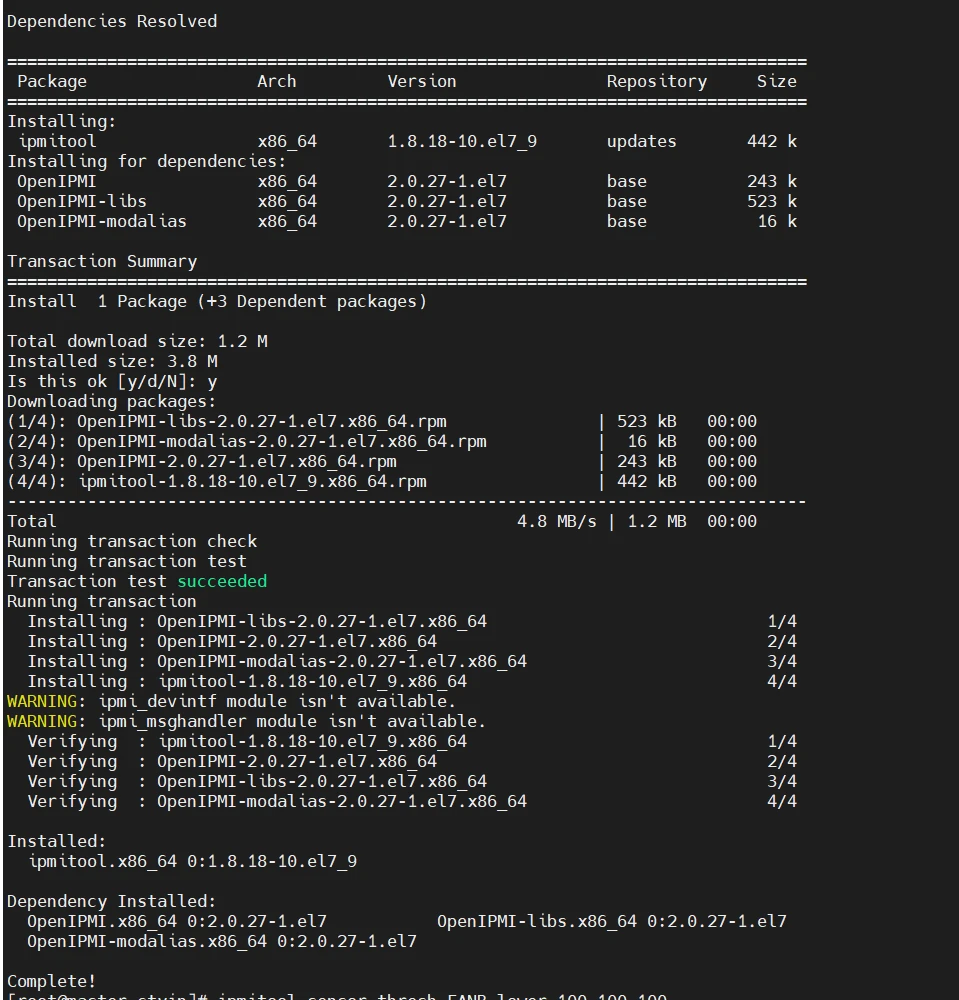Click the "Complete!" message
This screenshot has width=959, height=1000.
52,981
